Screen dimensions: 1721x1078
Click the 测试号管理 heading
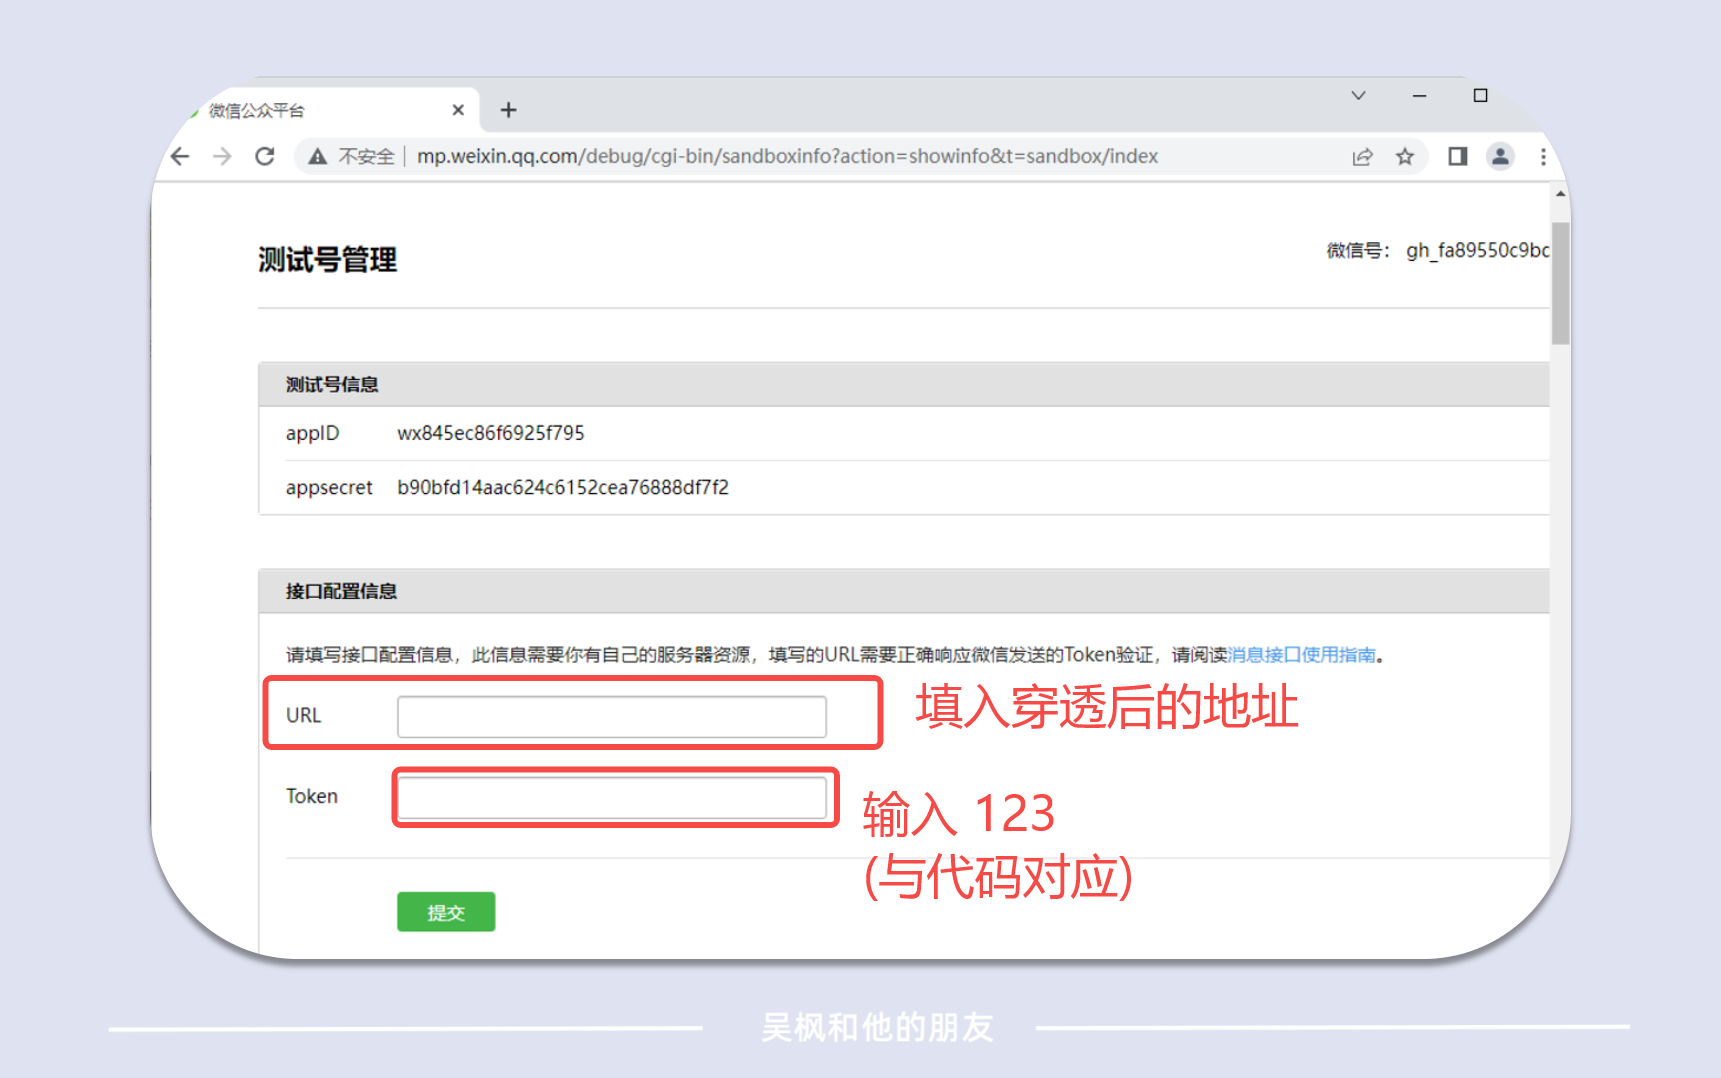(328, 260)
